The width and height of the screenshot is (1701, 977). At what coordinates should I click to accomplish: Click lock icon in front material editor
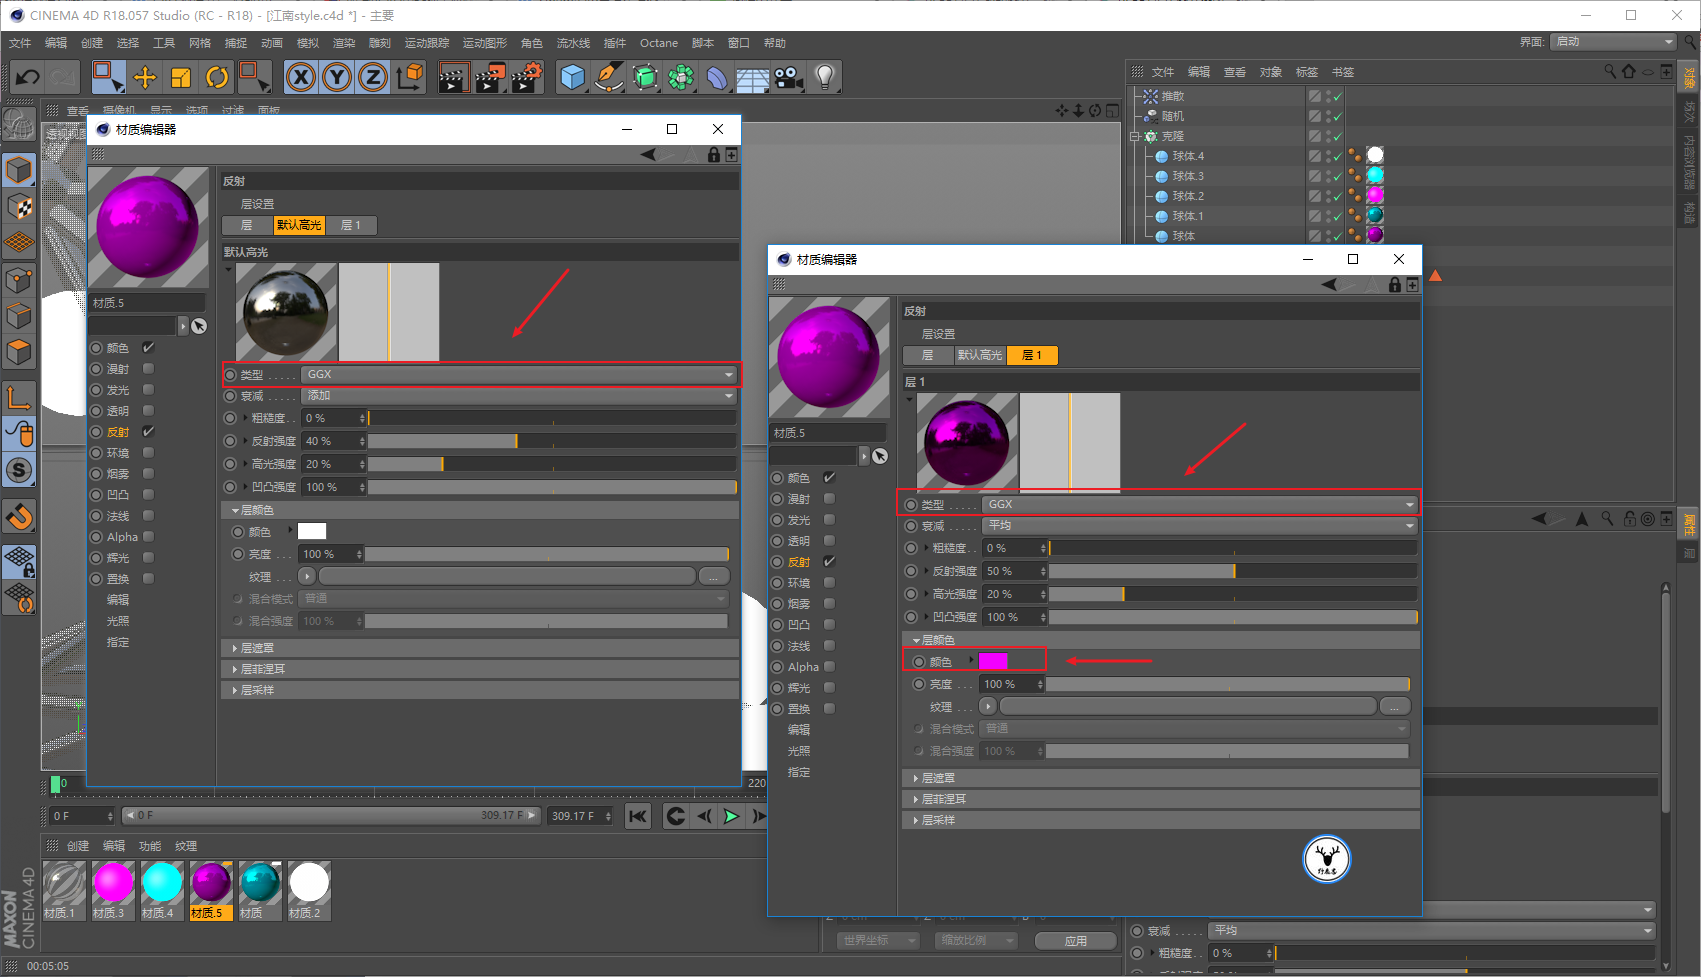click(1395, 285)
